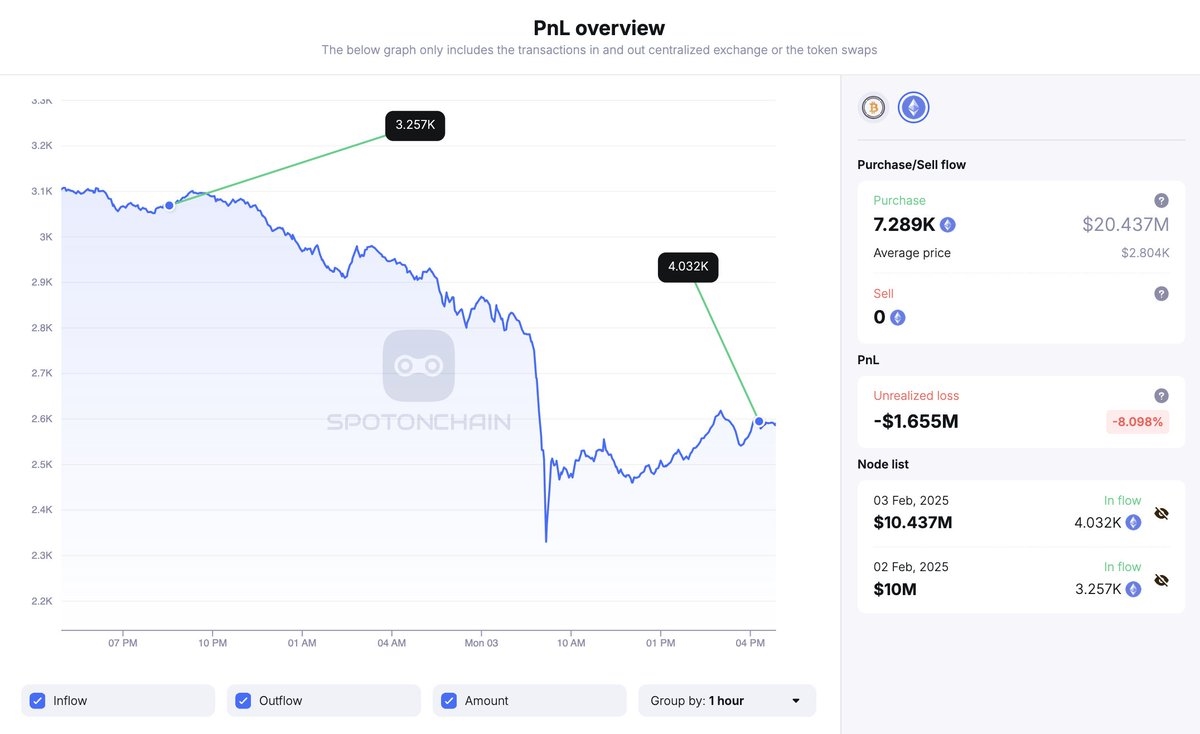
Task: Click the Ethereum icon next to Sell amount
Action: click(898, 318)
